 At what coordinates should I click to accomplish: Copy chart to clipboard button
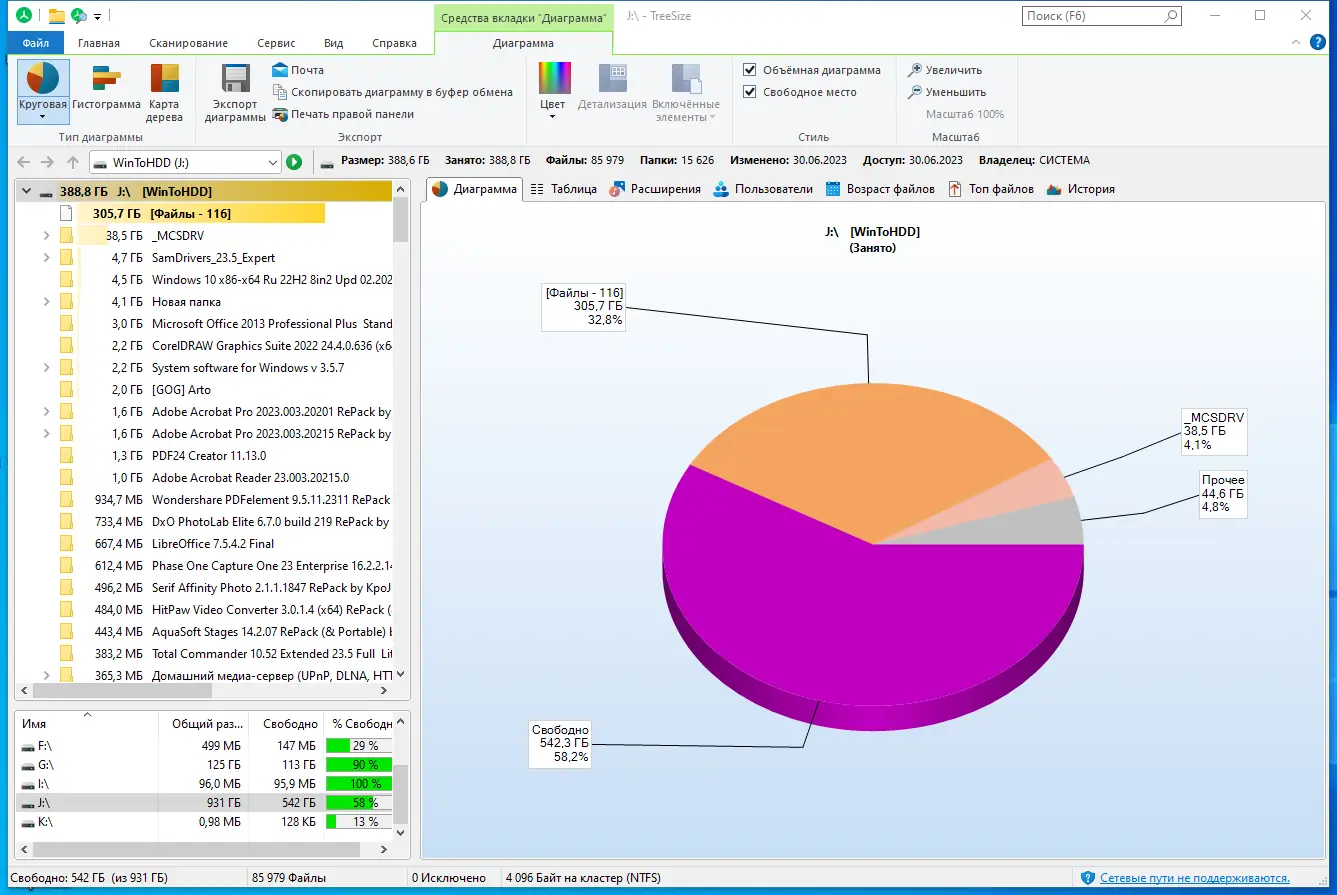(392, 92)
